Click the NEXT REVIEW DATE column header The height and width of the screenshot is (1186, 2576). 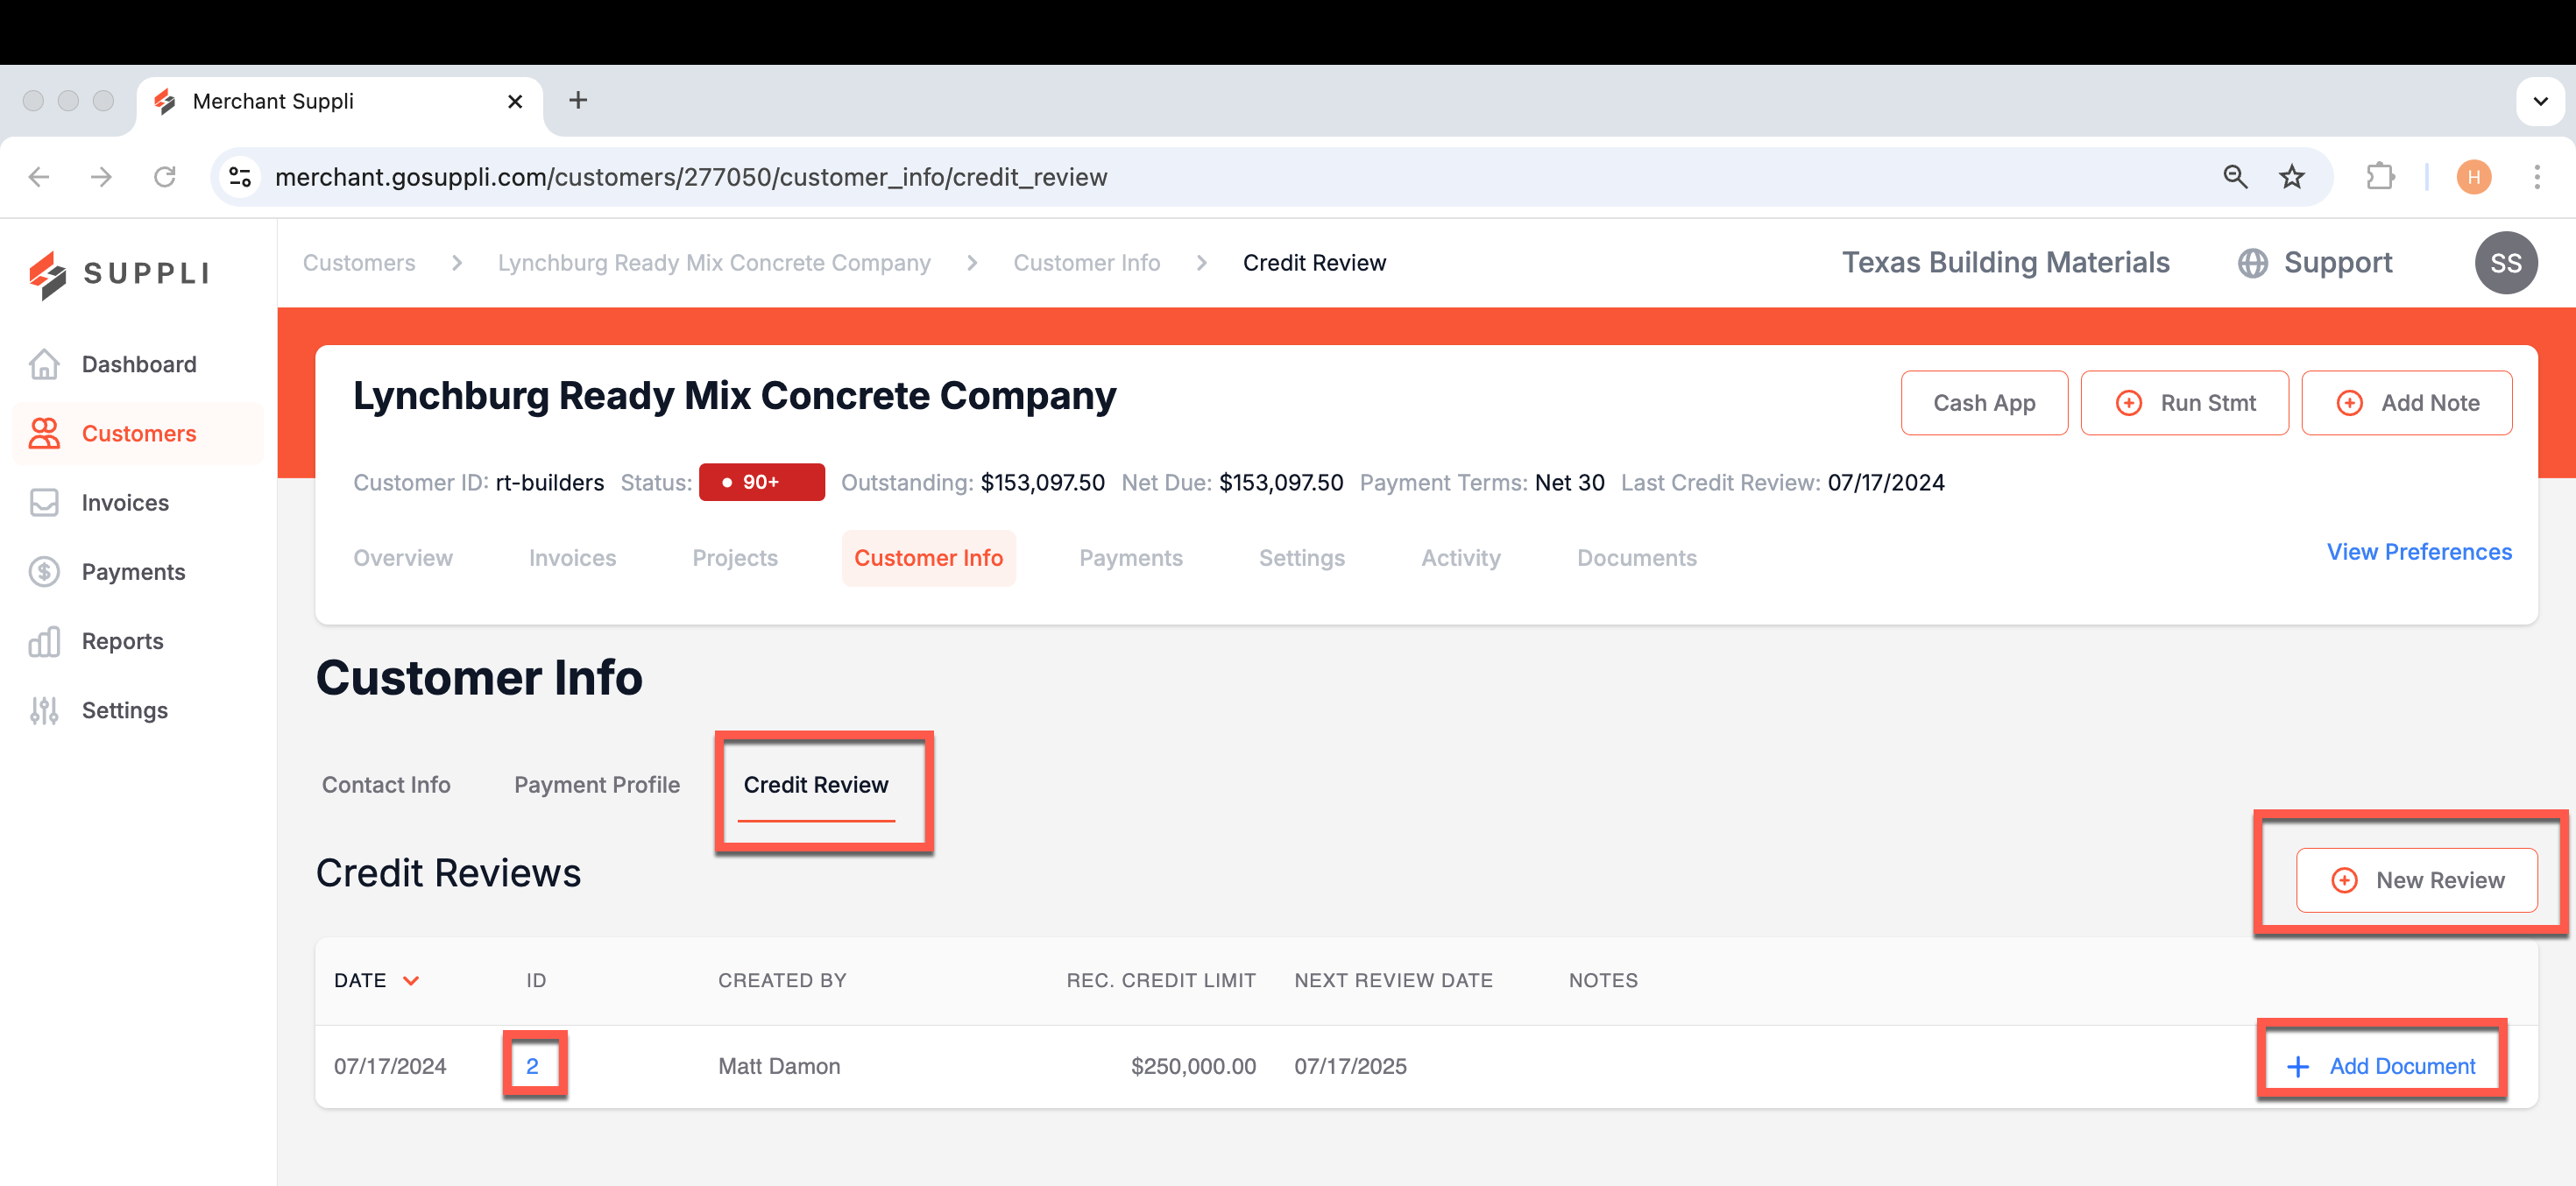[1394, 980]
